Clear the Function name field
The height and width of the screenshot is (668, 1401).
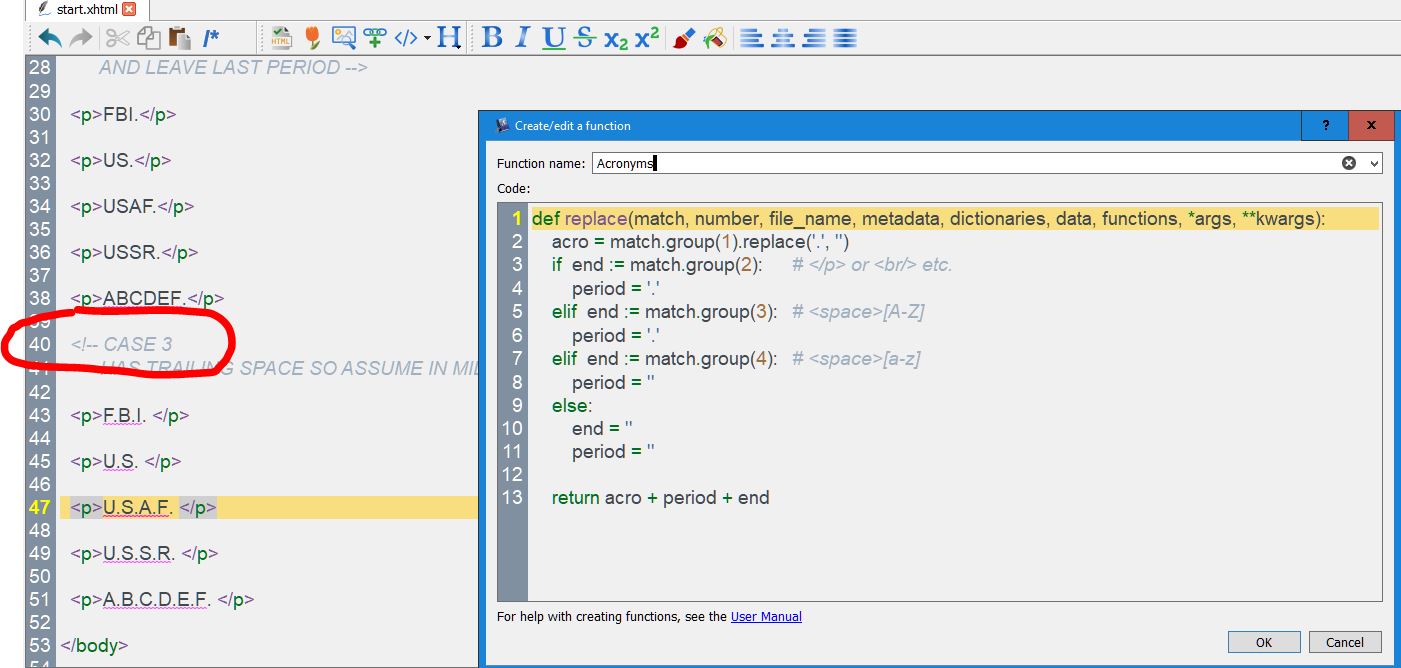tap(1349, 163)
